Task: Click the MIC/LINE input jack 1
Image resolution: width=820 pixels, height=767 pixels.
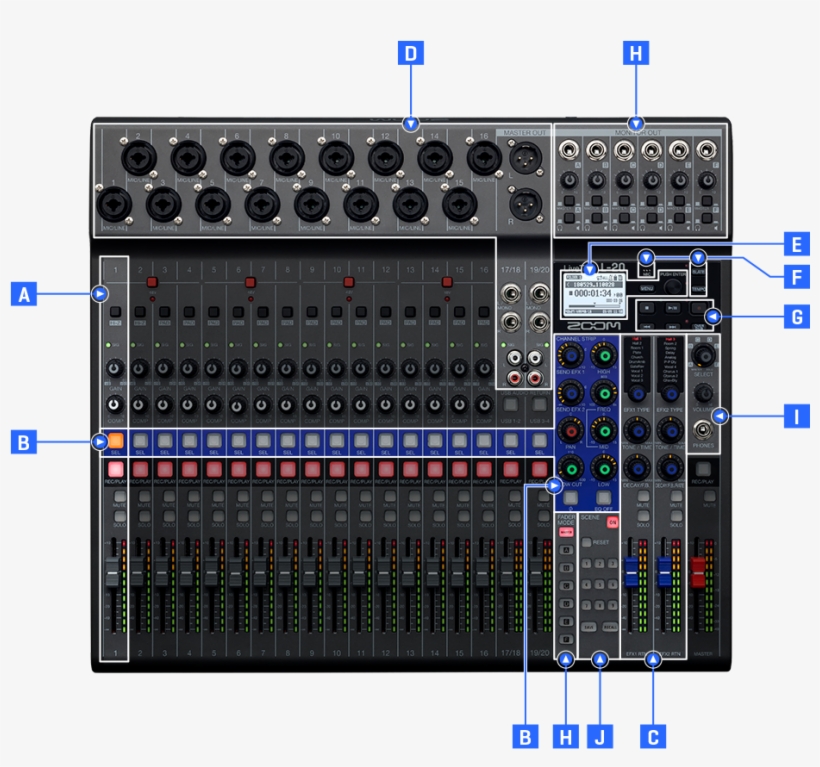Action: 113,204
